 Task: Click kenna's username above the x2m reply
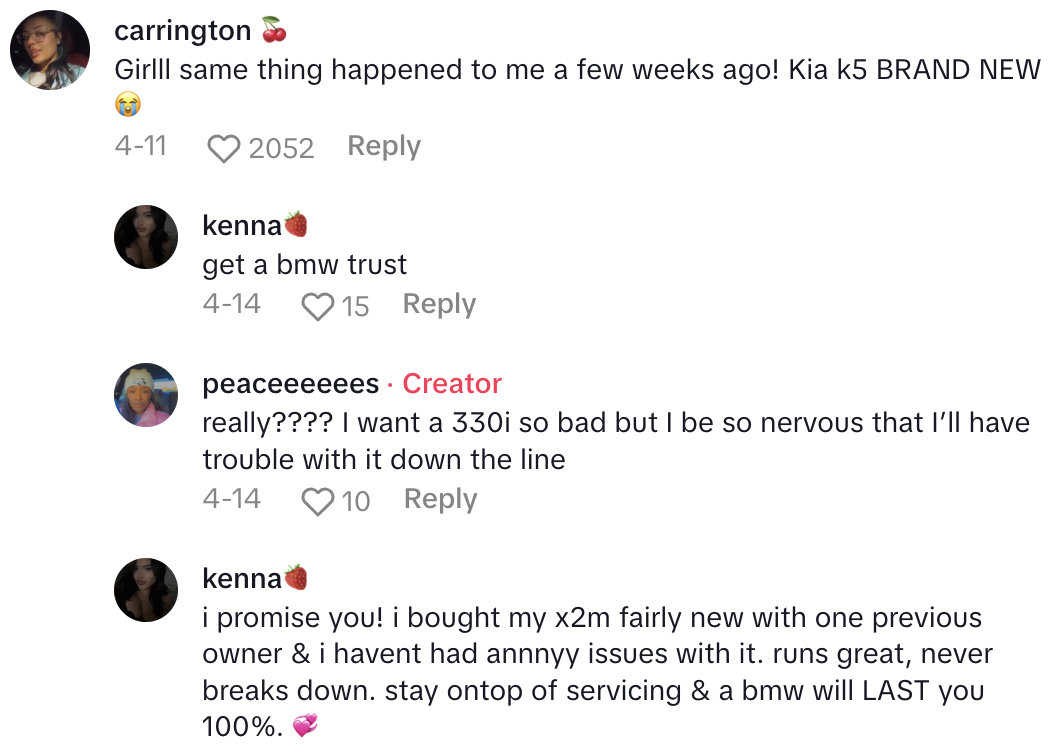point(242,578)
